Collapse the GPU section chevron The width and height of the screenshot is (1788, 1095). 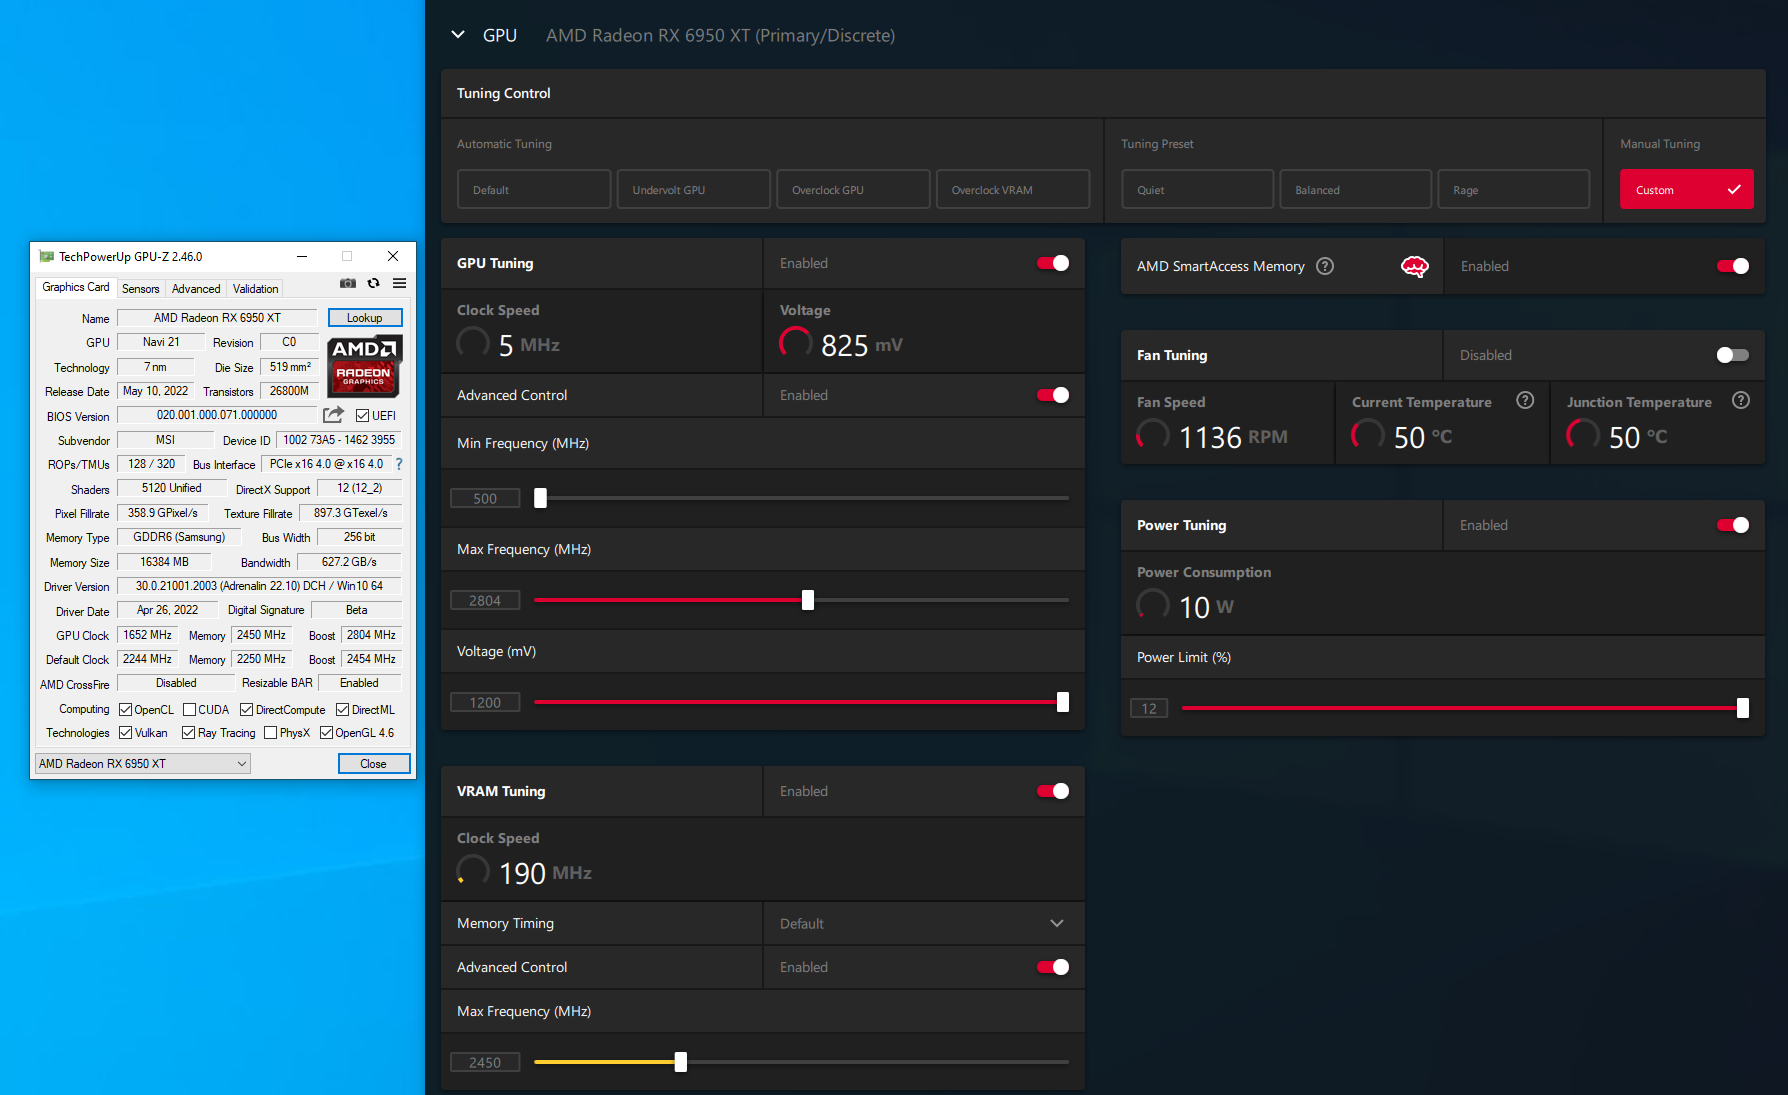[458, 35]
